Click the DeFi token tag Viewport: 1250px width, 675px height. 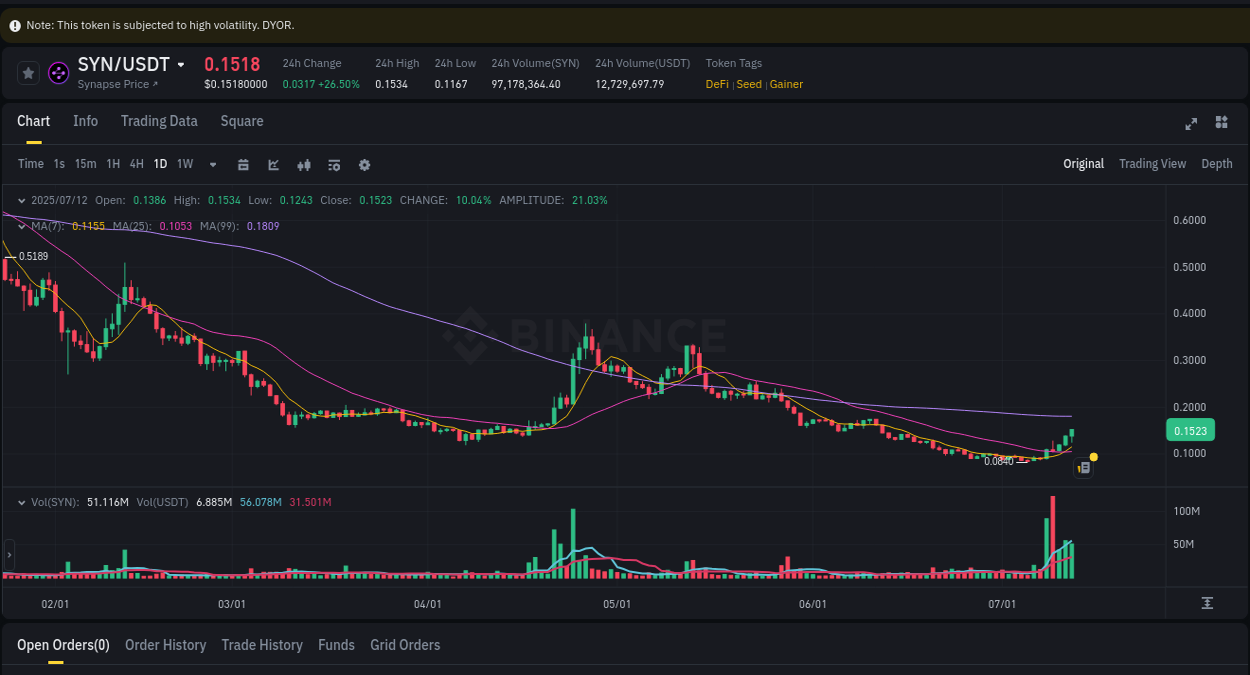[716, 84]
